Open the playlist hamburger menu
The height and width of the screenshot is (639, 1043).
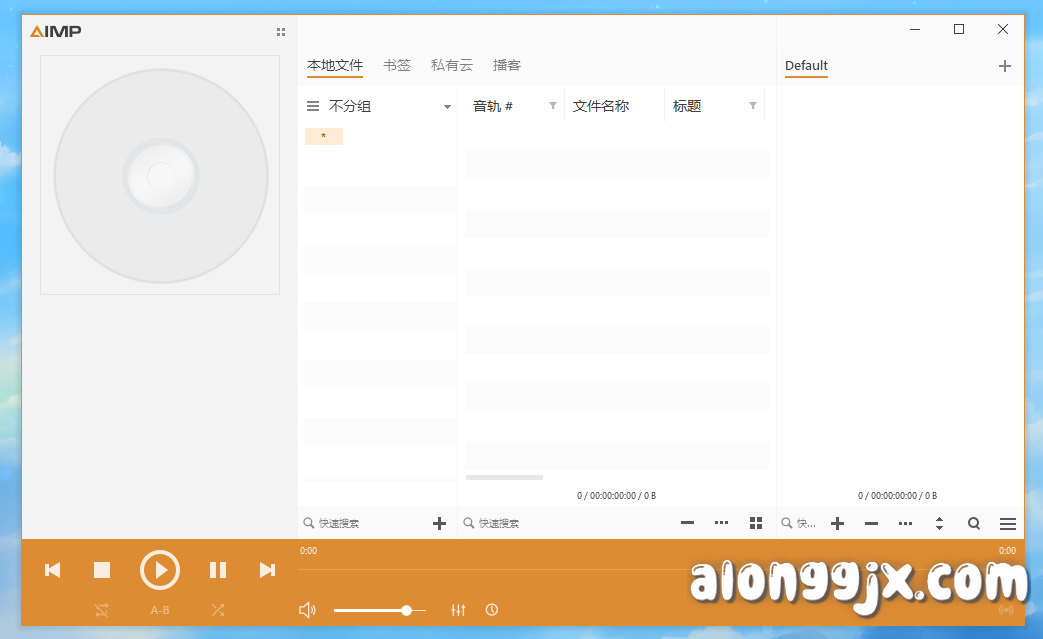[x=1007, y=523]
